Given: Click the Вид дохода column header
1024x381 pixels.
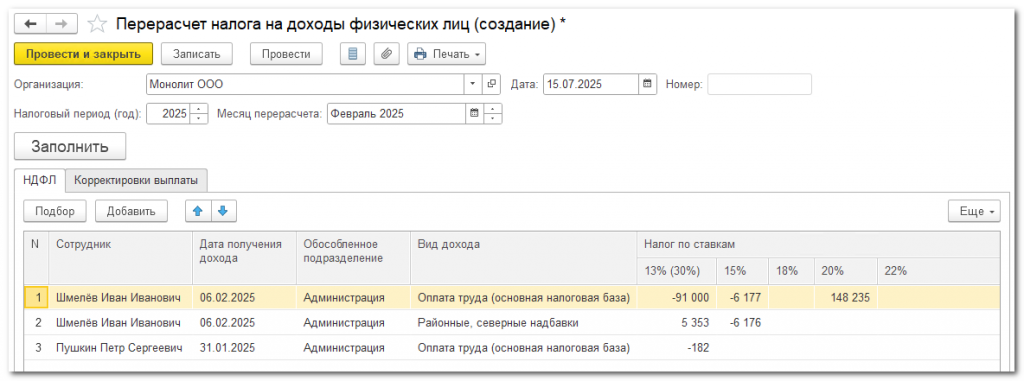Looking at the screenshot, I should 523,257.
